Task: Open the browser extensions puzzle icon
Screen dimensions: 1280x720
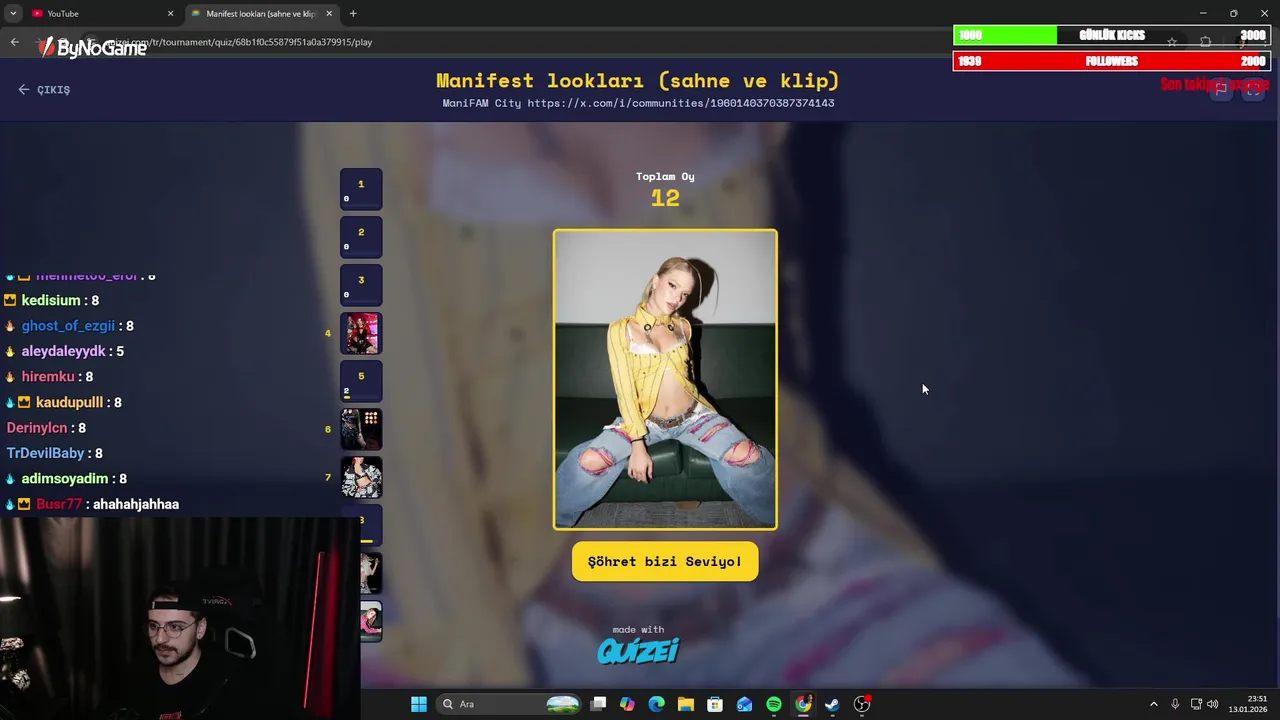Action: coord(1205,42)
